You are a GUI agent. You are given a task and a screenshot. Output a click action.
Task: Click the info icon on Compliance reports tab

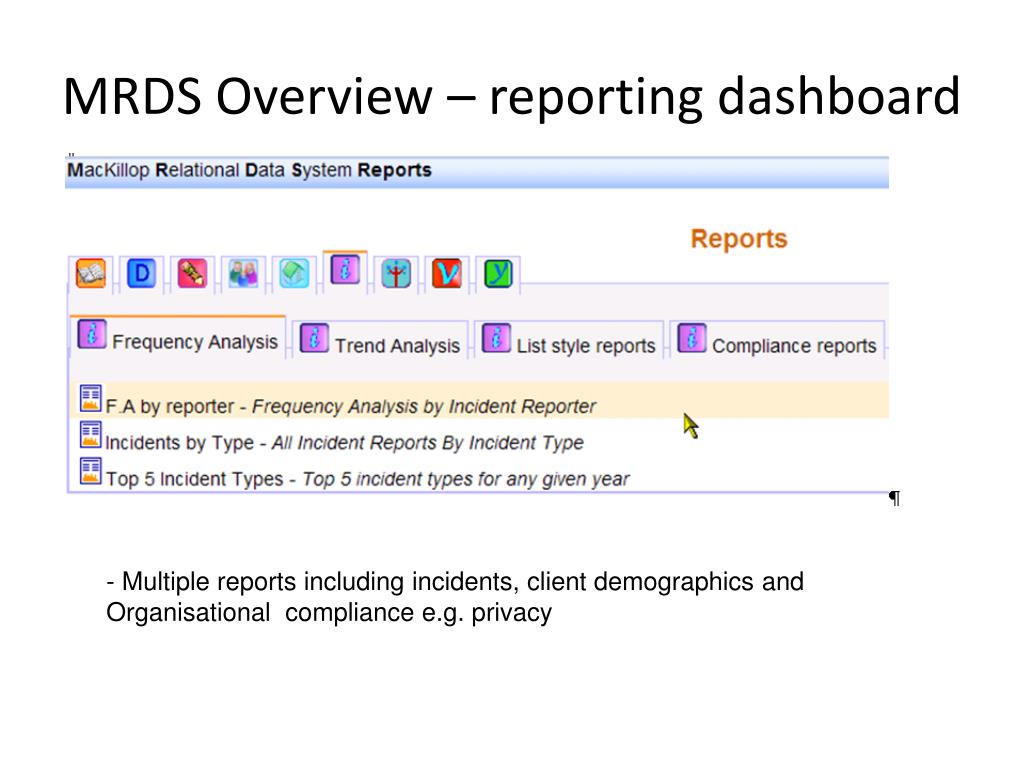tap(692, 338)
